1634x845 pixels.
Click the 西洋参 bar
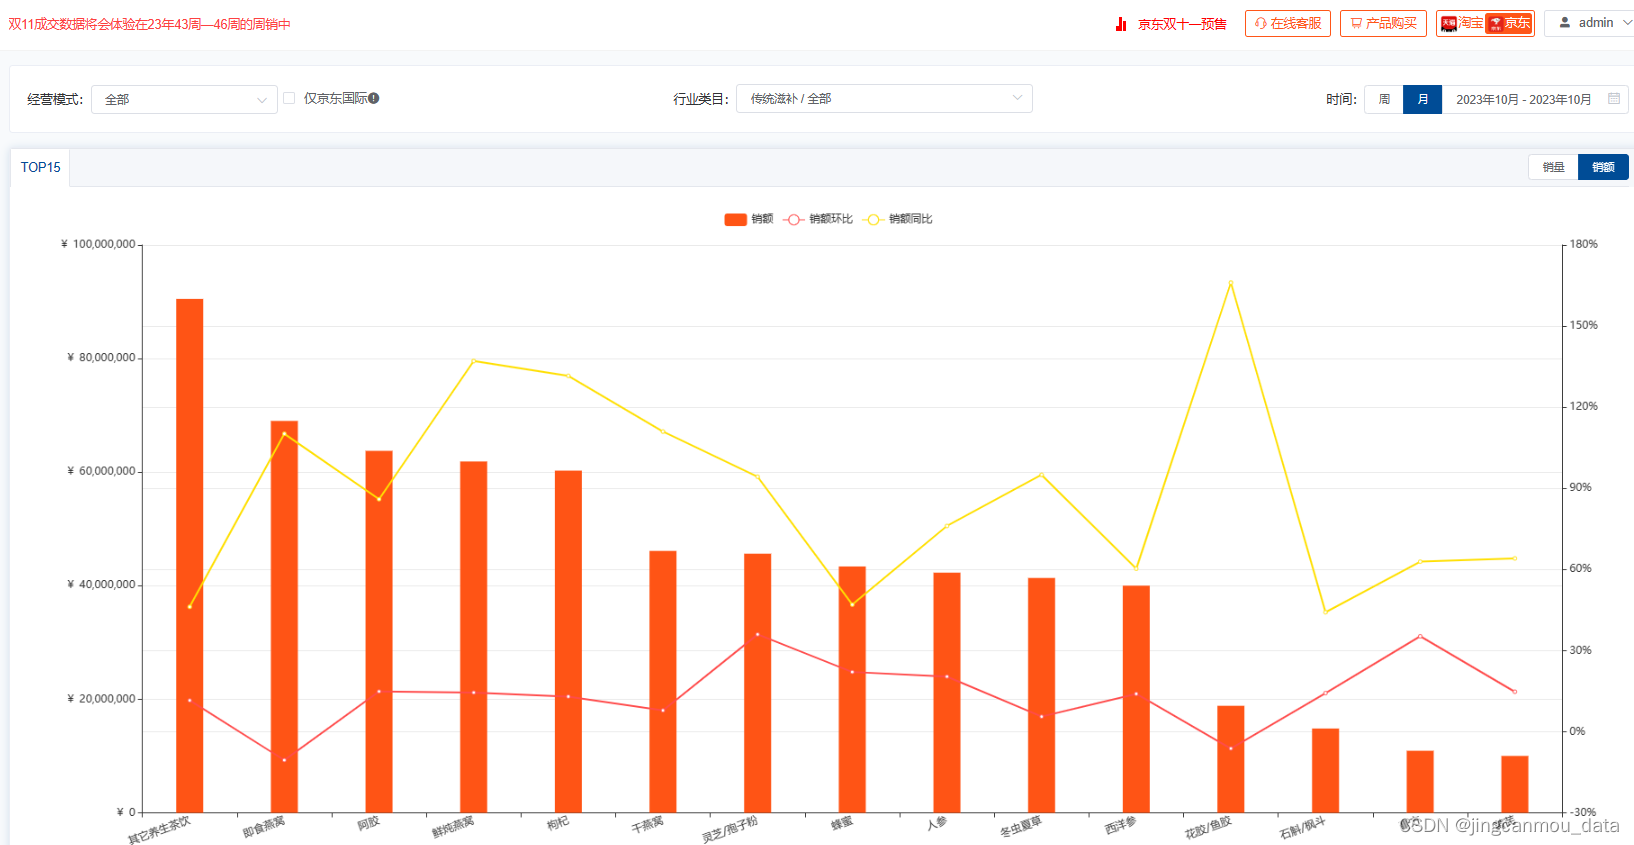click(x=1136, y=699)
